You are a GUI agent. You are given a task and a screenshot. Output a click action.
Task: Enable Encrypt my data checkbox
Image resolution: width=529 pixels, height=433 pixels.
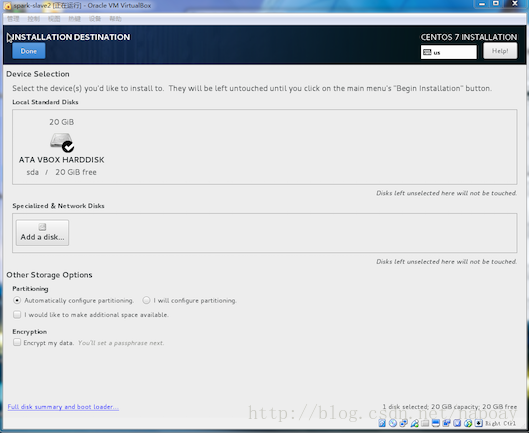click(x=17, y=342)
